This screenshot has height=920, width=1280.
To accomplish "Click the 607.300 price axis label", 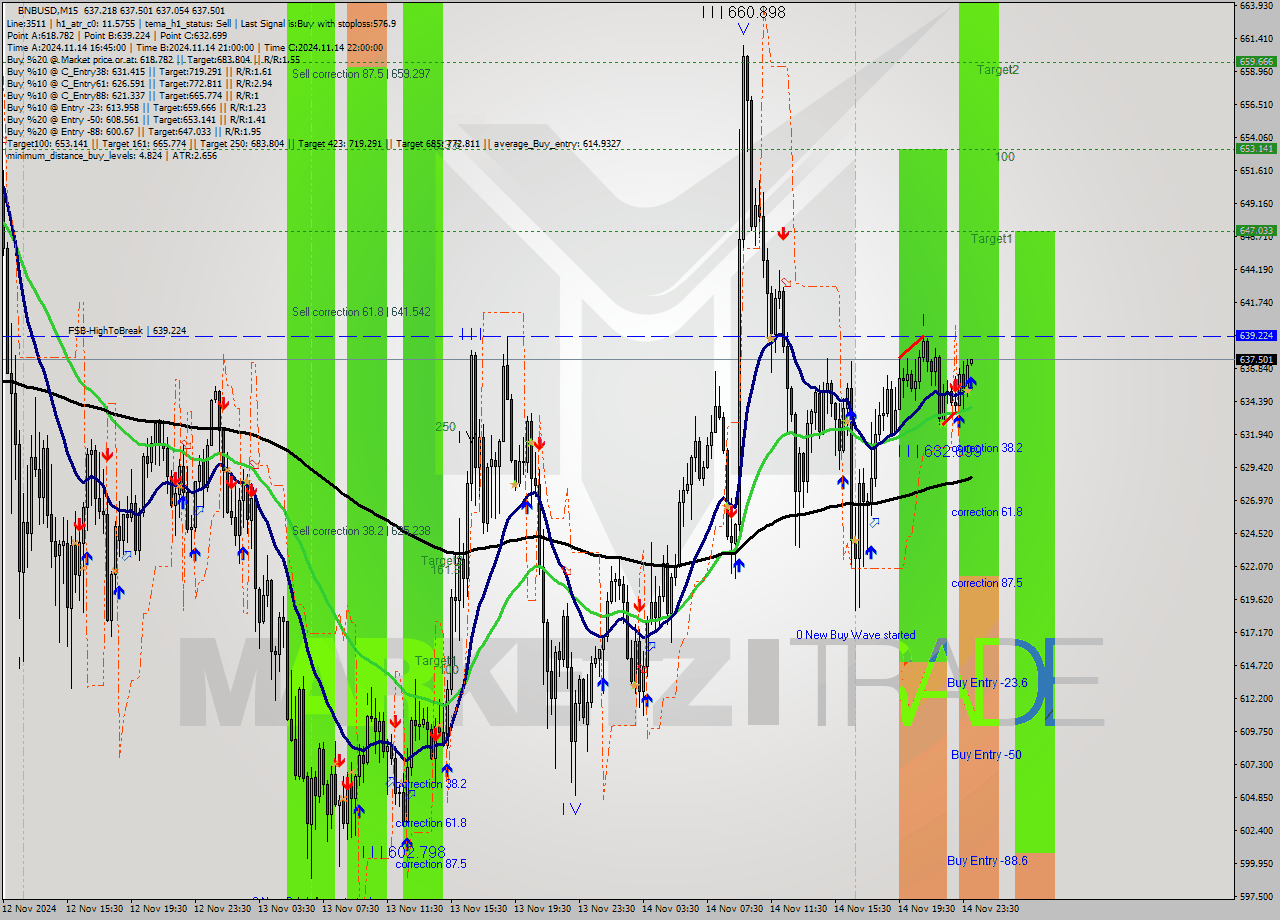I will coord(1256,765).
